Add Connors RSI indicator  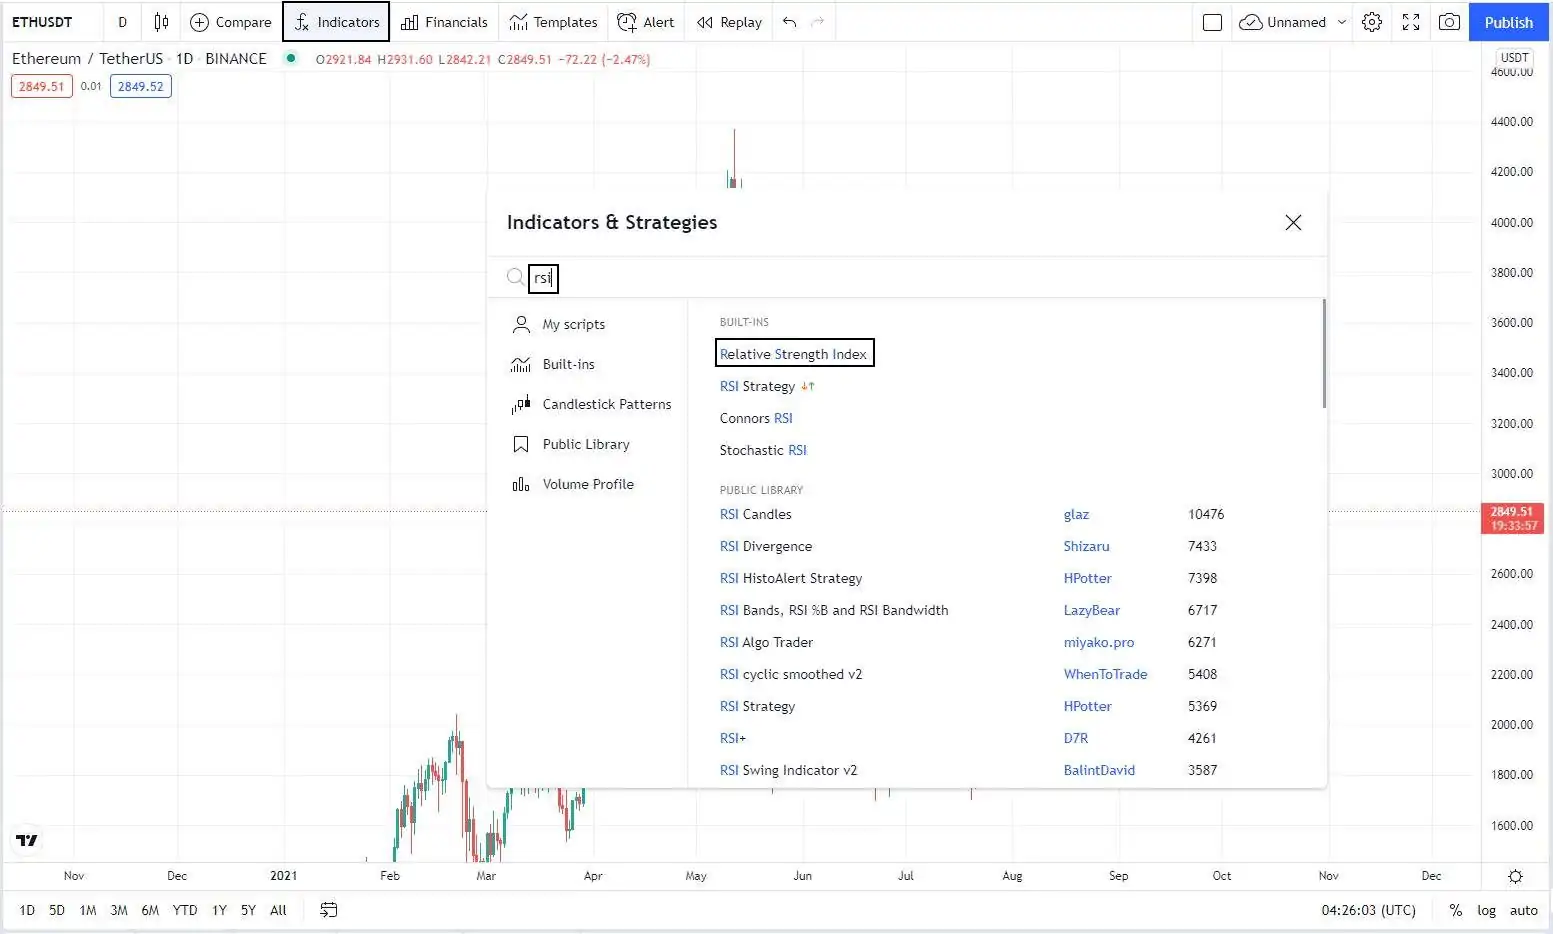click(756, 418)
